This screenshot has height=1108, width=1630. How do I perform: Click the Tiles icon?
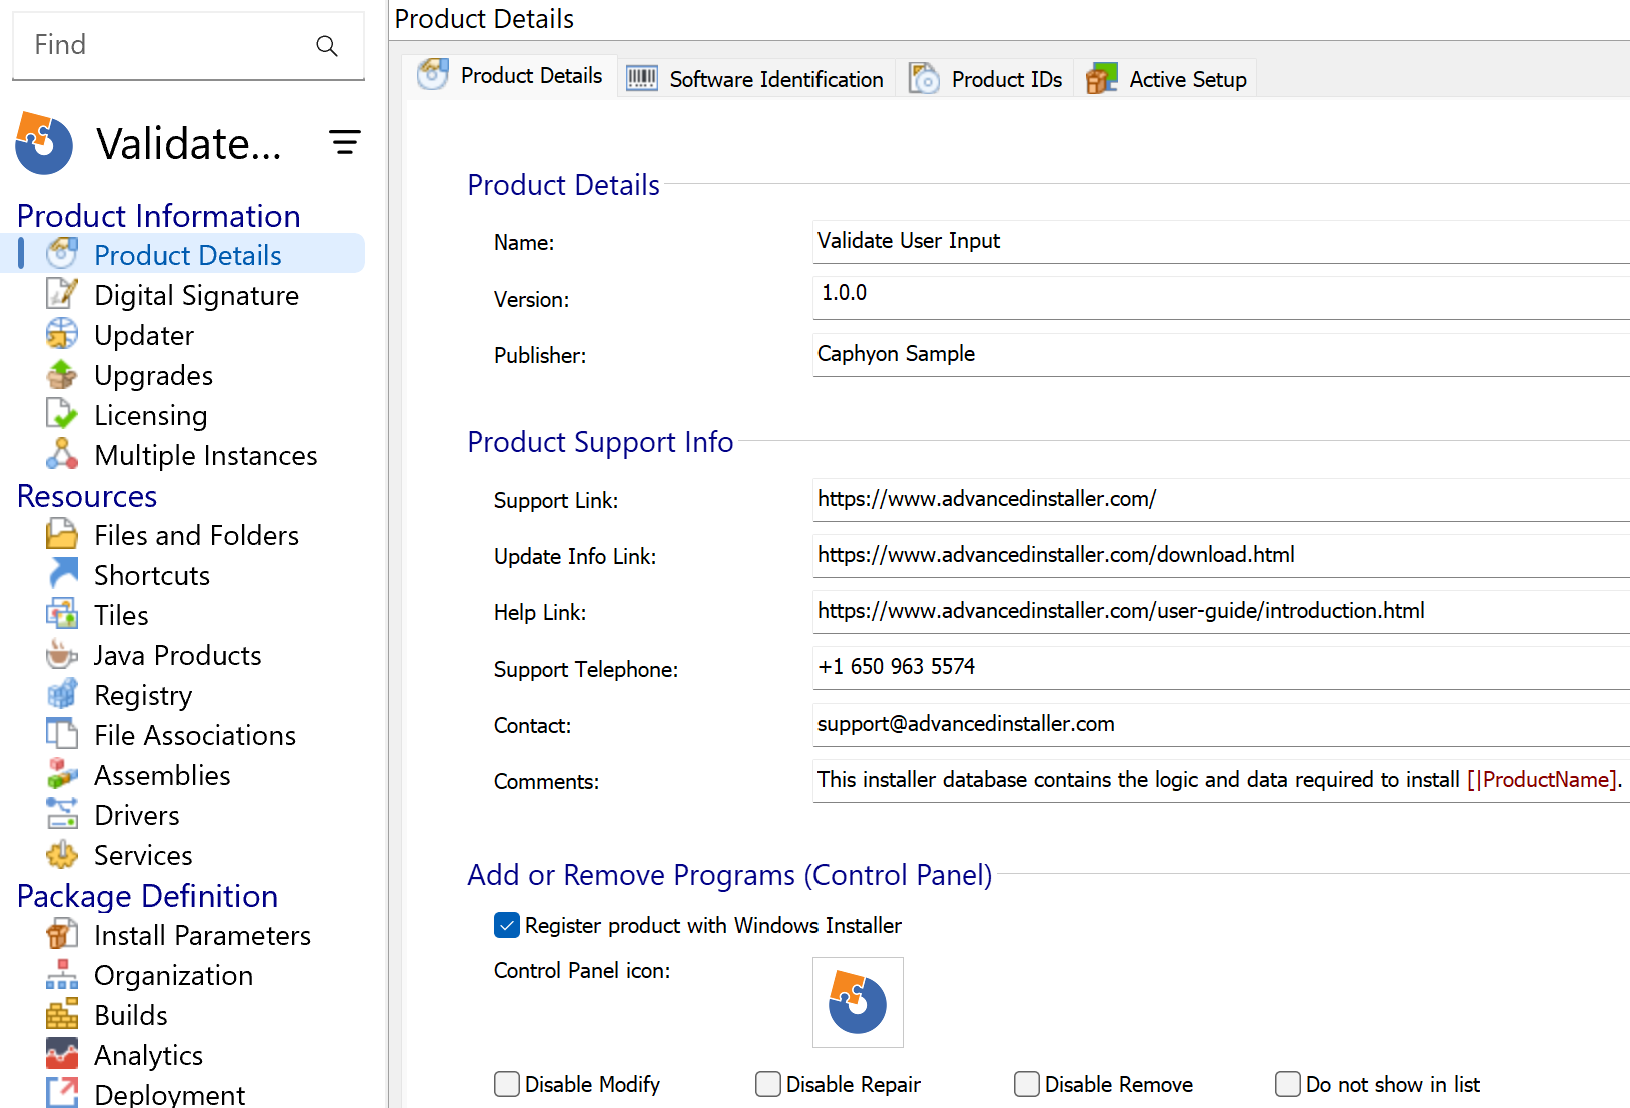(x=62, y=614)
